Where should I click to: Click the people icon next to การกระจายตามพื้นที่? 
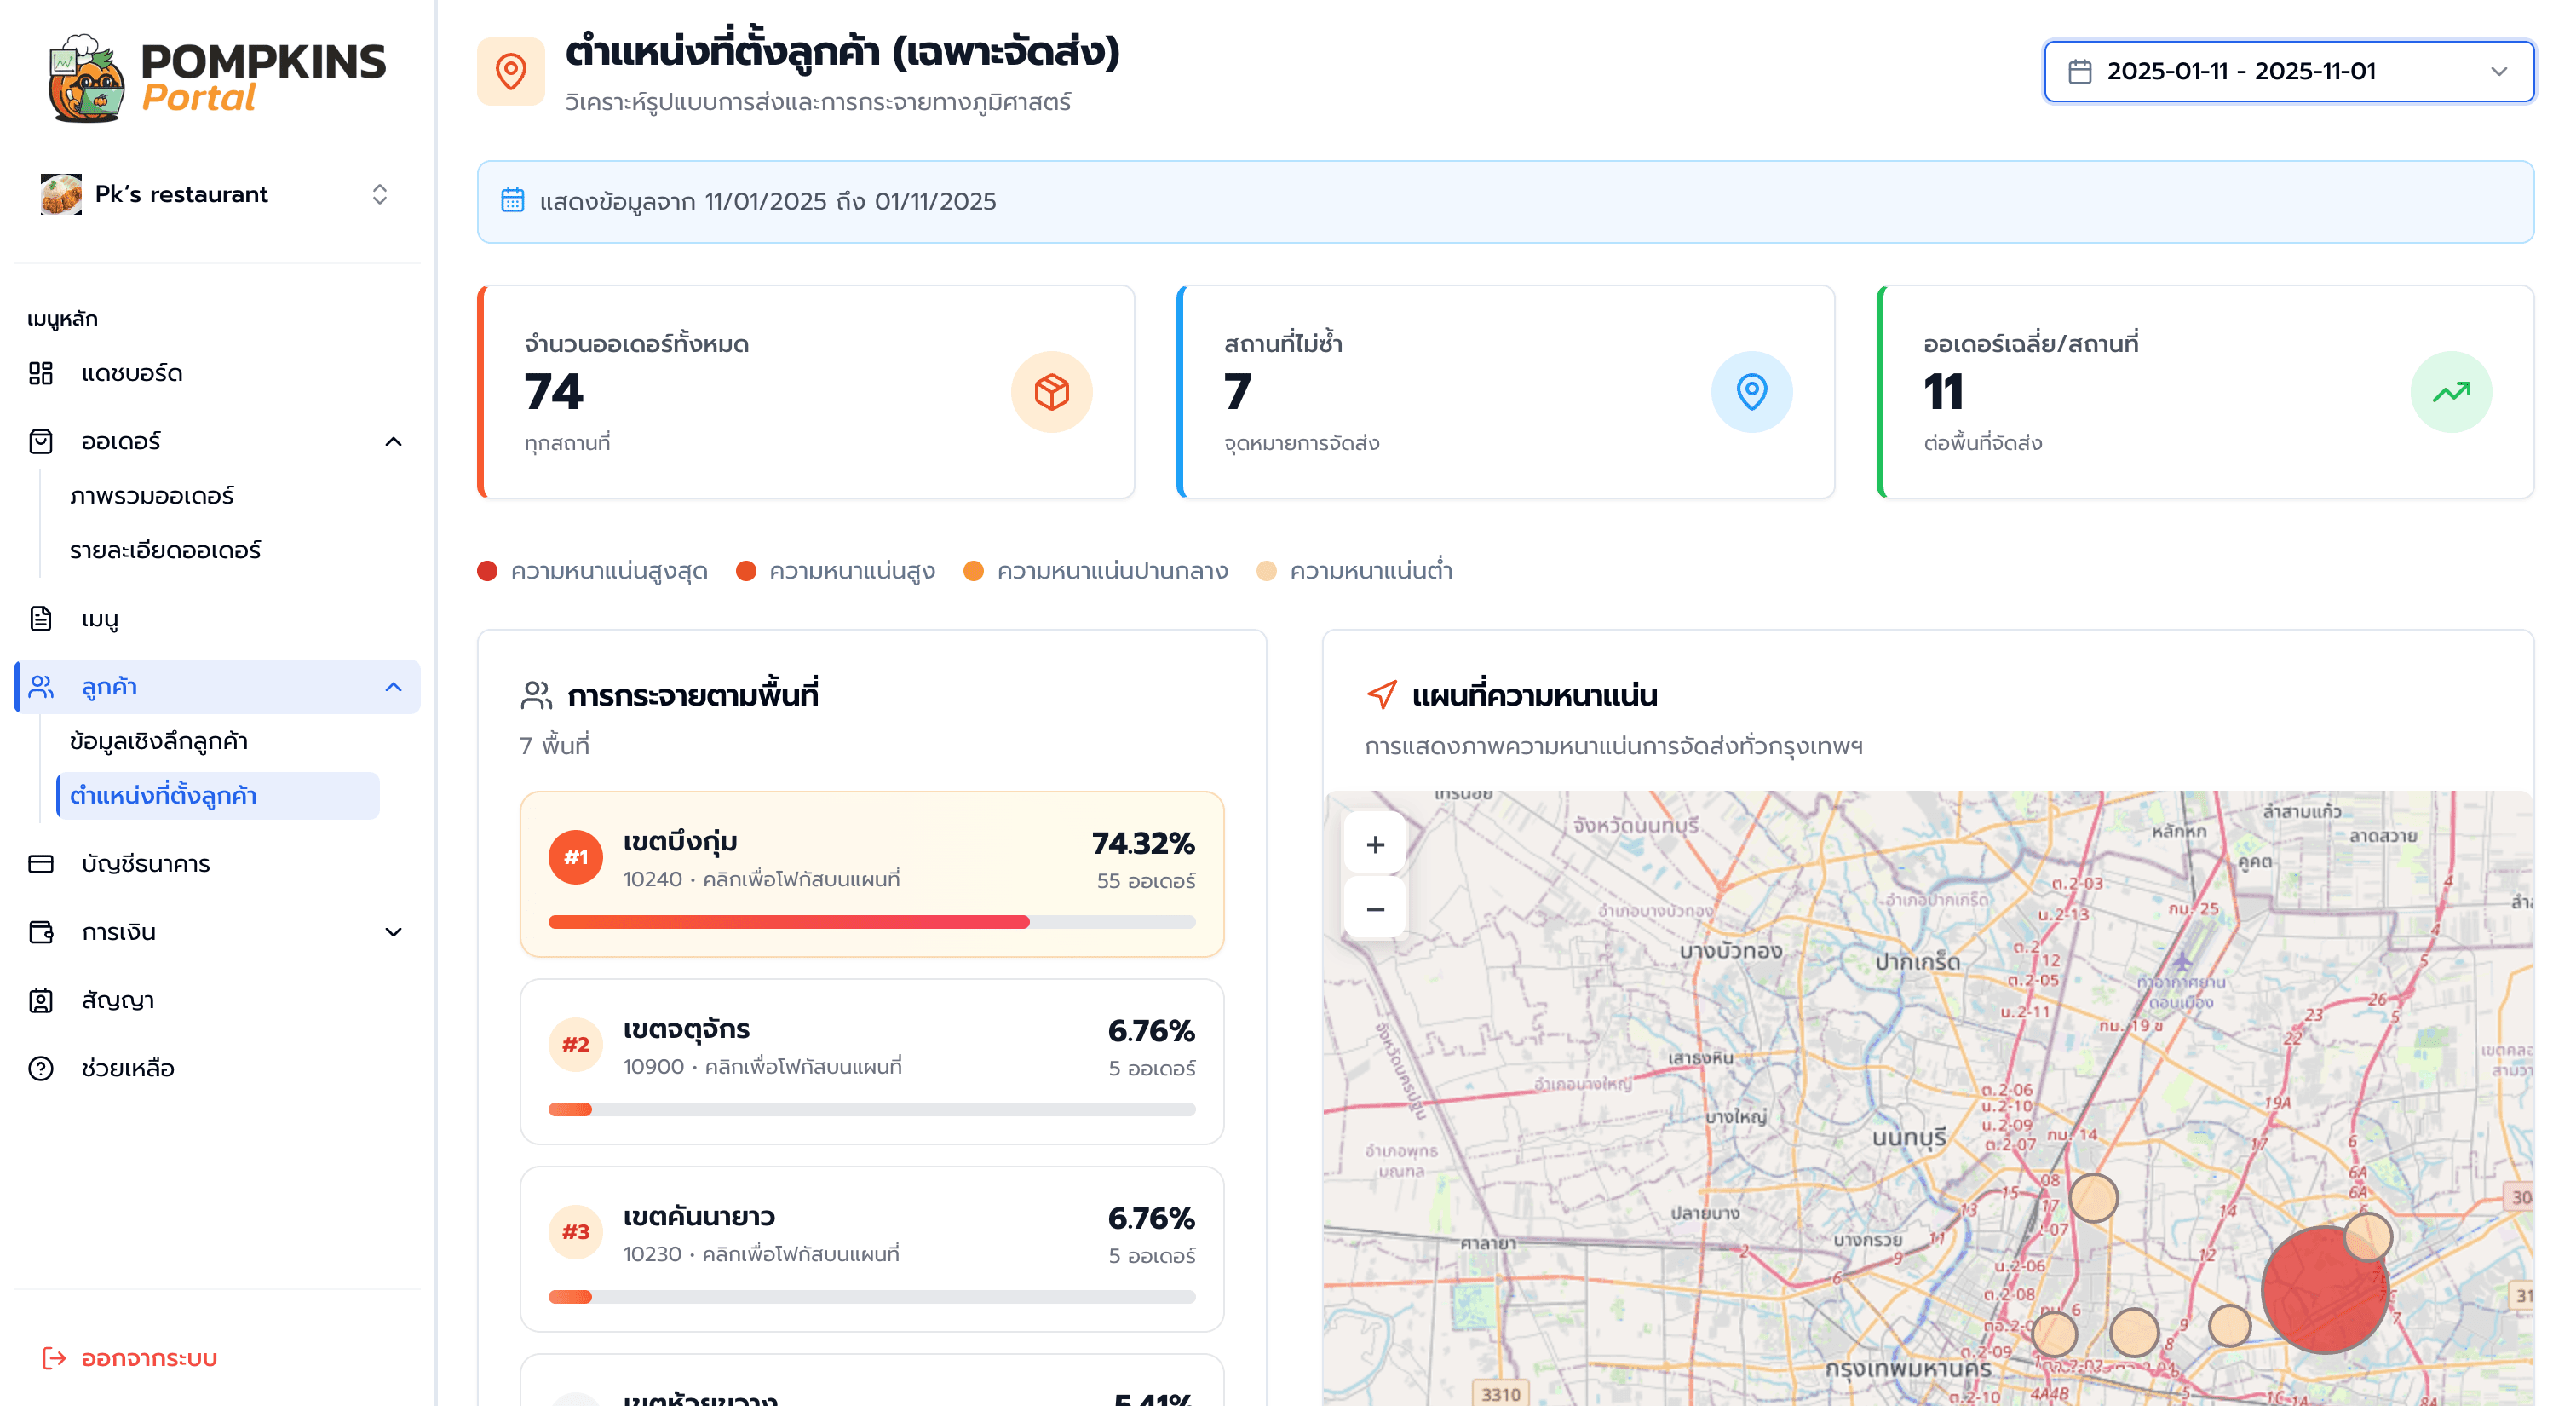537,695
